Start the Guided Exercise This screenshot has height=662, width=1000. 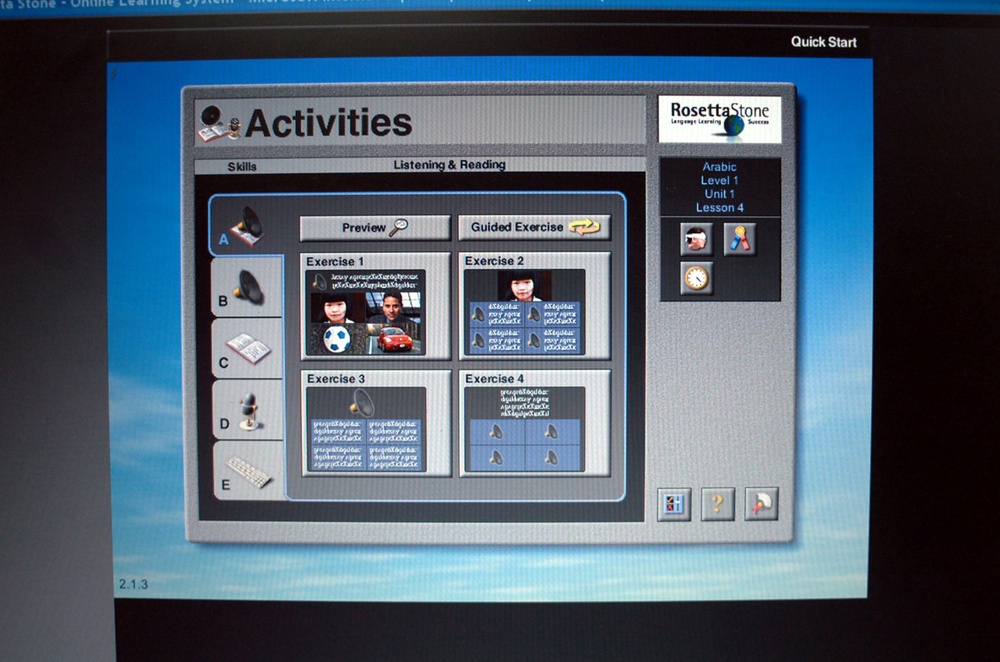[534, 228]
